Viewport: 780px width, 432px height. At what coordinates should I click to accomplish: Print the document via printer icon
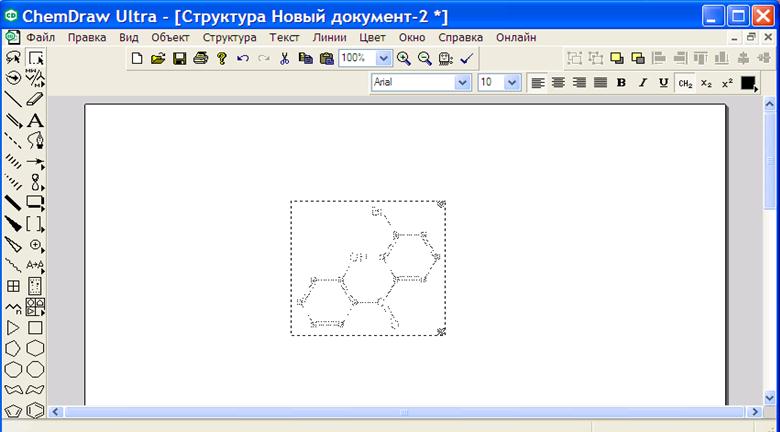click(200, 58)
